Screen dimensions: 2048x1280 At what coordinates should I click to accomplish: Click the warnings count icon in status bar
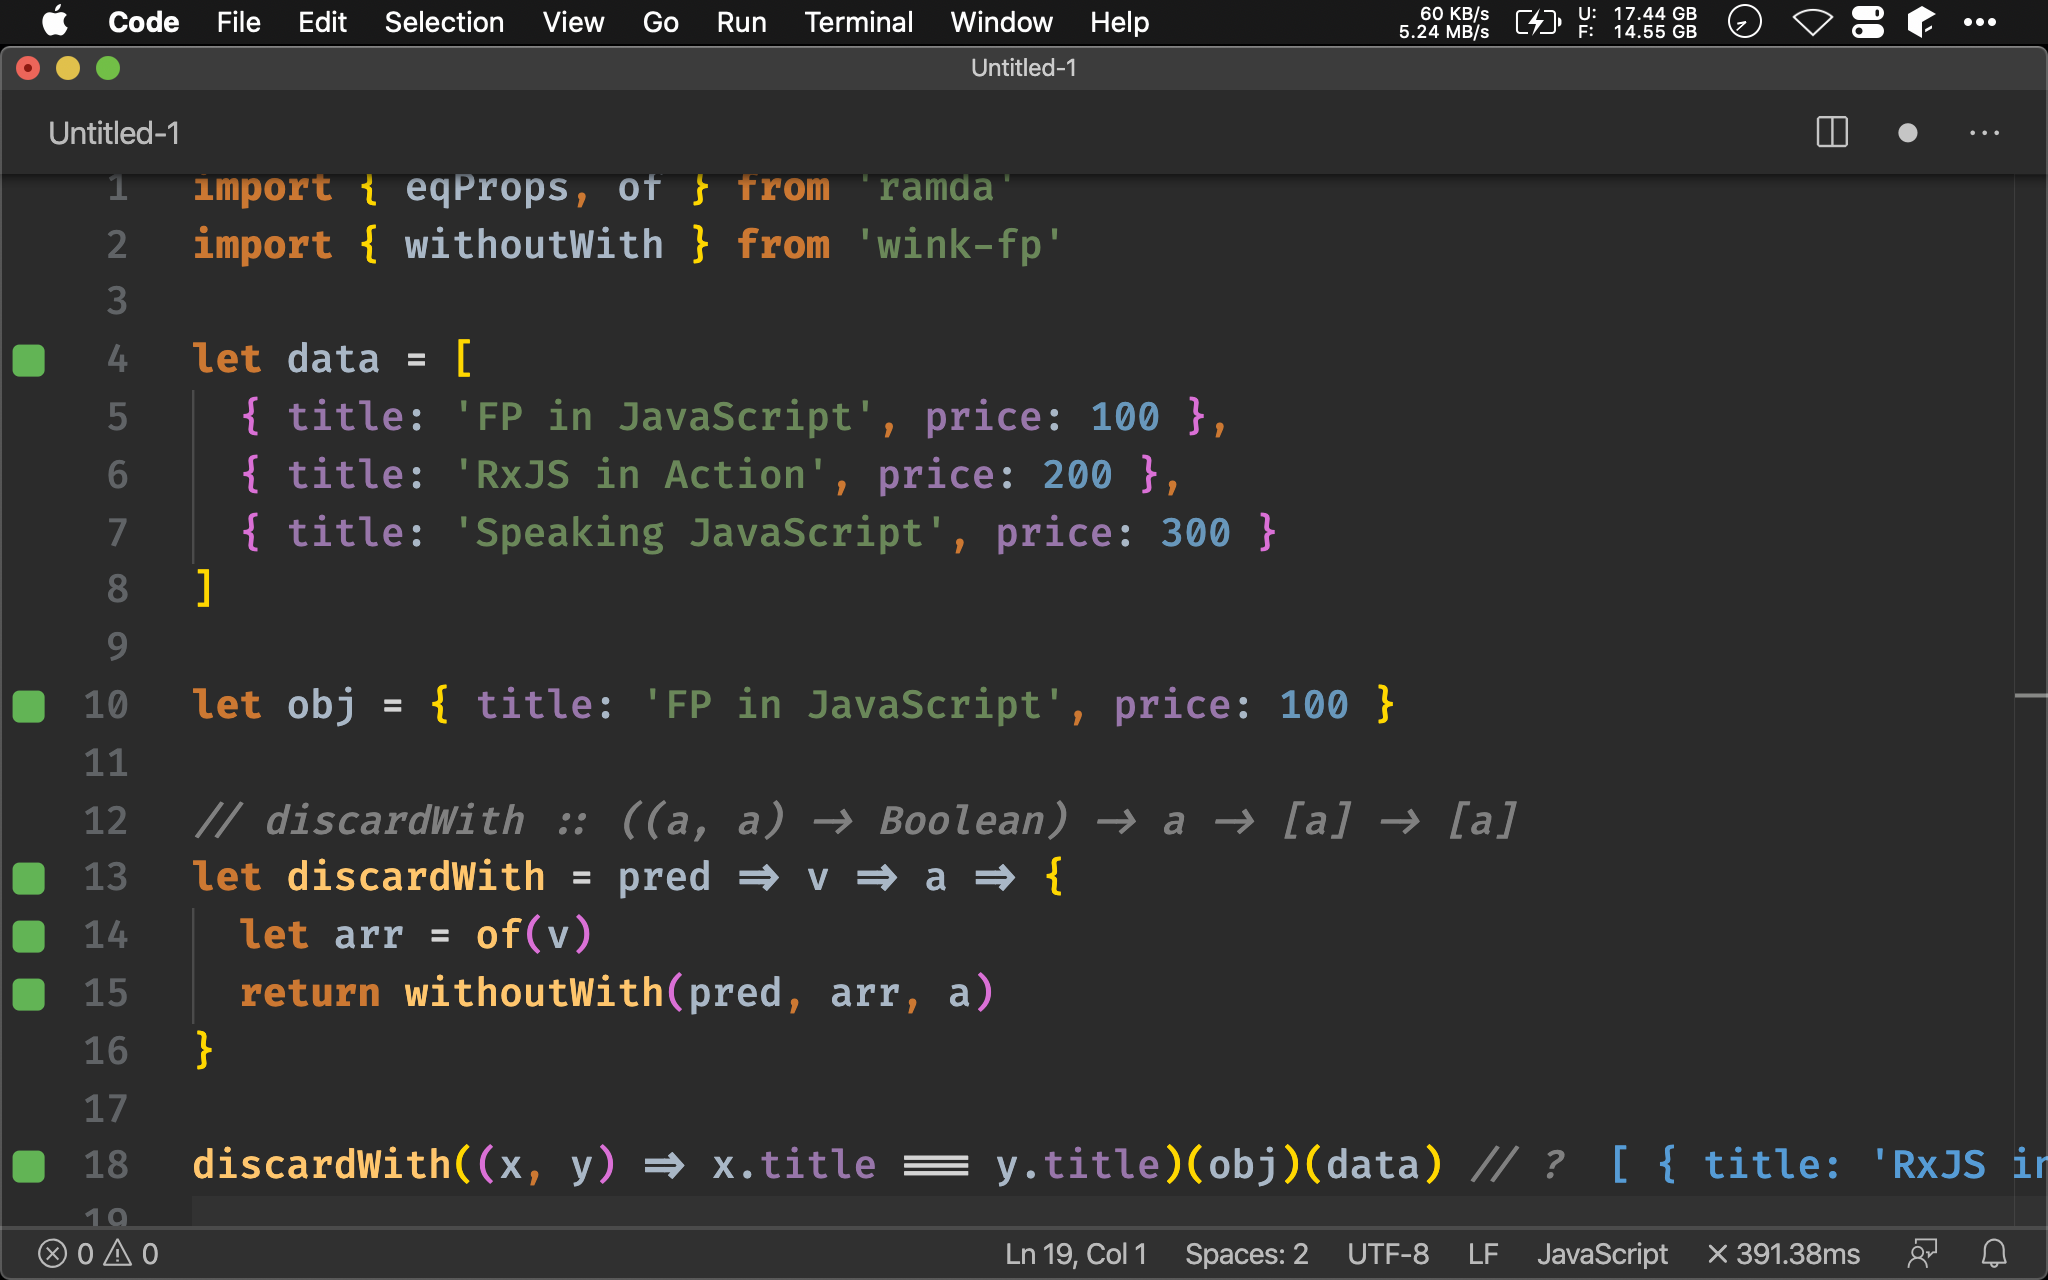[131, 1254]
